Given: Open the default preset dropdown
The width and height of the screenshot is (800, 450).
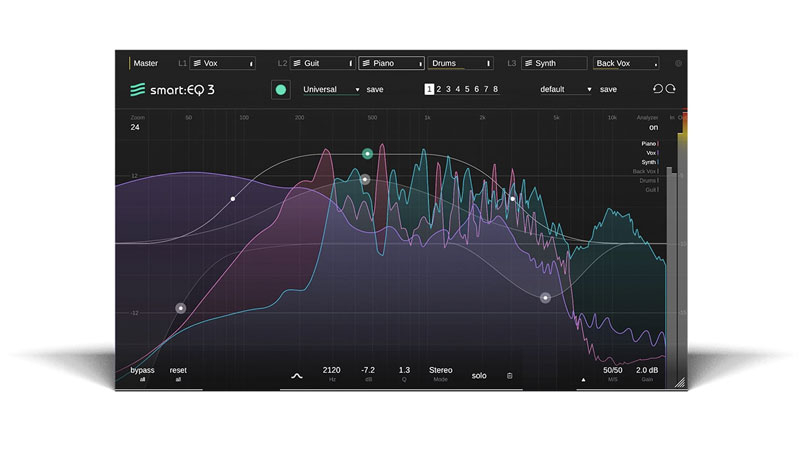Looking at the screenshot, I should [x=566, y=89].
